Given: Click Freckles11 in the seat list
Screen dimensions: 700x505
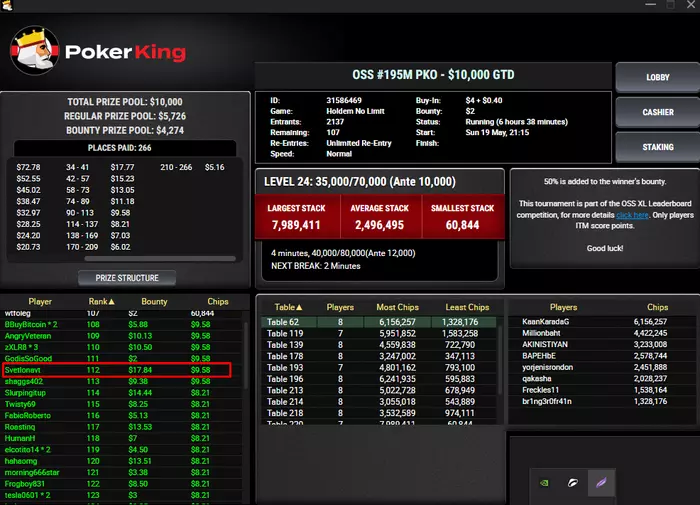Looking at the screenshot, I should coord(602,390).
